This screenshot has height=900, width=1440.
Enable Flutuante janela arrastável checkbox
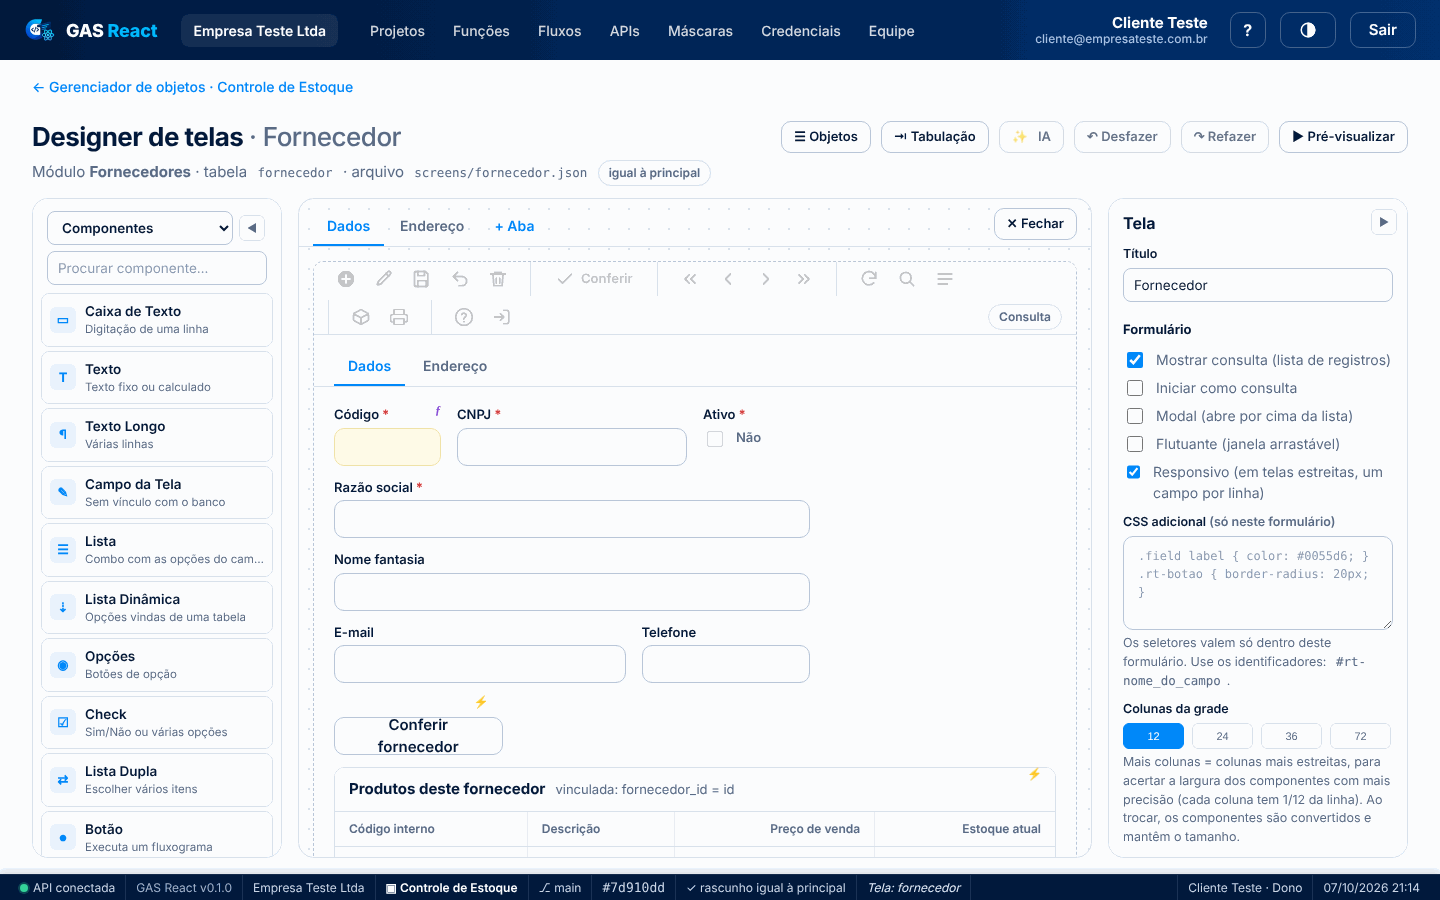[1135, 444]
